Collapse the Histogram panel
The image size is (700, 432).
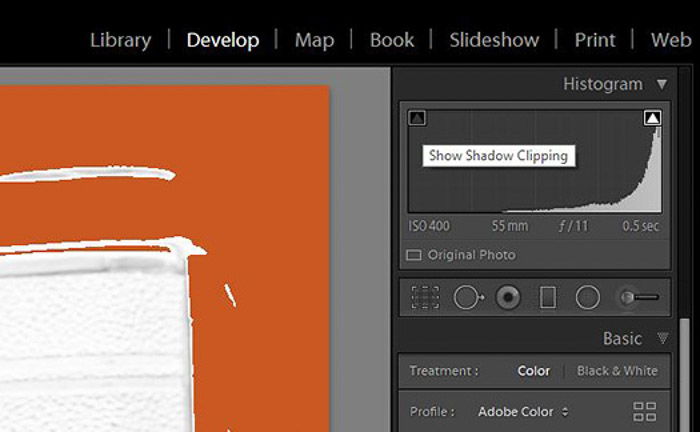pyautogui.click(x=661, y=84)
